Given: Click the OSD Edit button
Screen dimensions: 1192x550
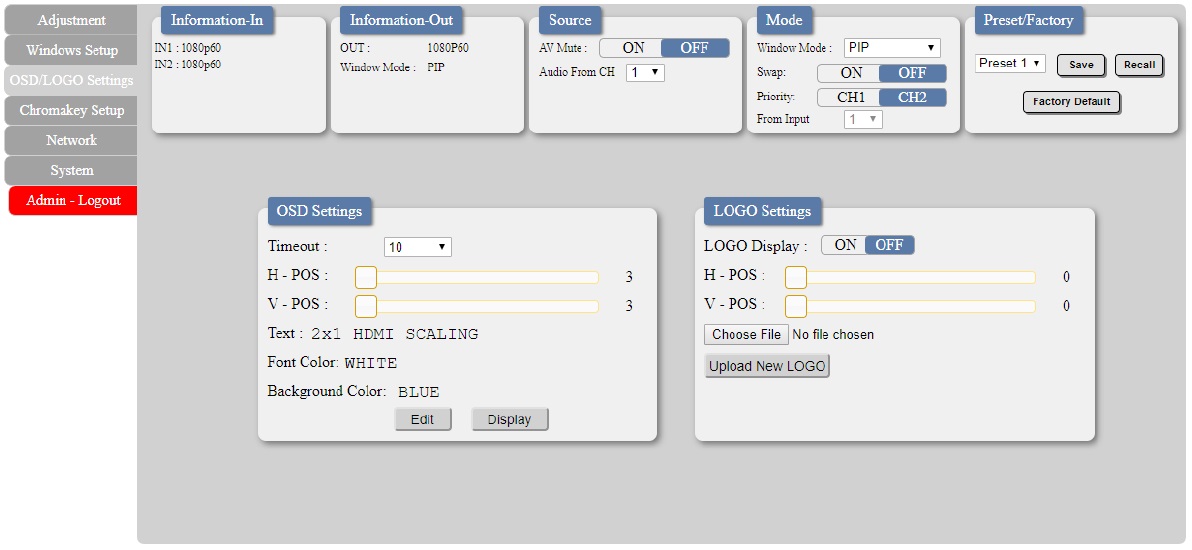Looking at the screenshot, I should click(423, 419).
